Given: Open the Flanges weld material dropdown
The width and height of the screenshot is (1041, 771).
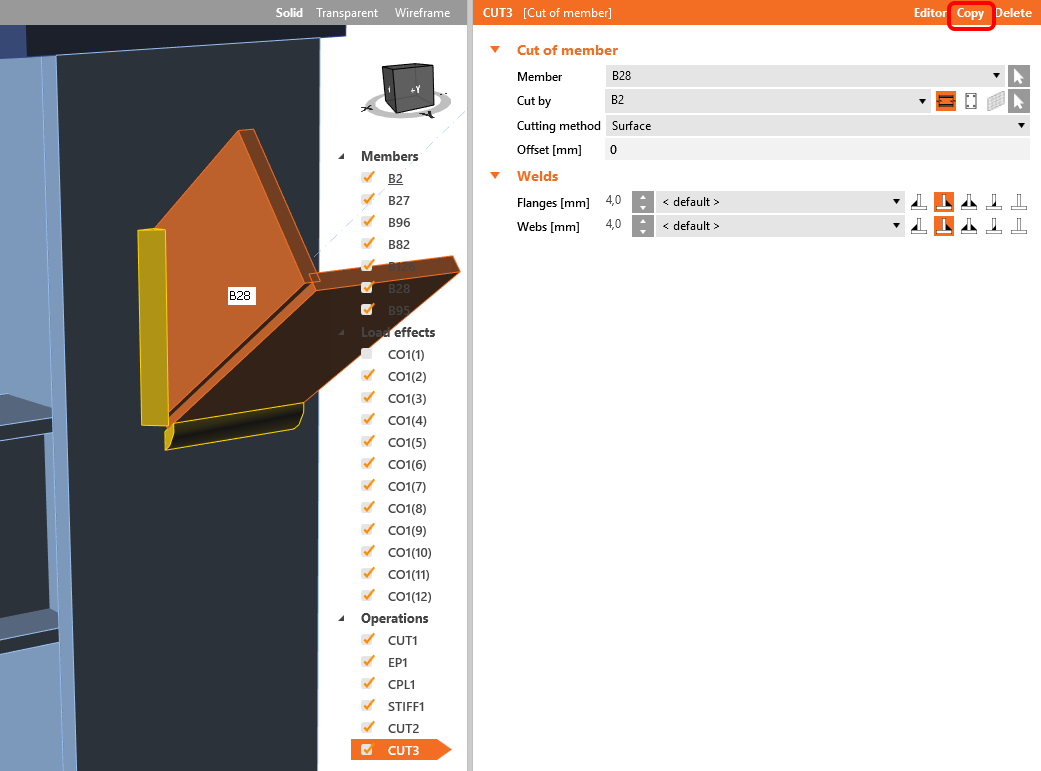Looking at the screenshot, I should click(780, 202).
